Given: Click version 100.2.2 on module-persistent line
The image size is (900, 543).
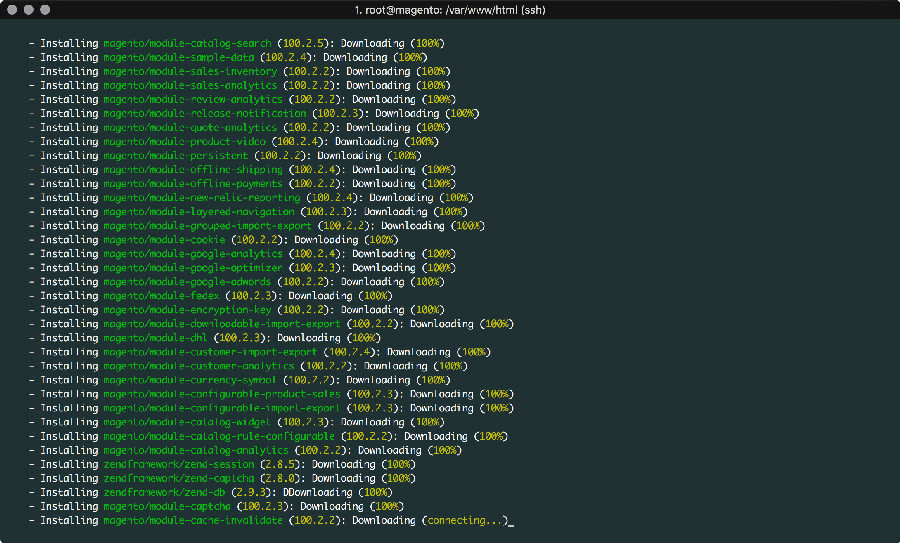Looking at the screenshot, I should [x=281, y=156].
